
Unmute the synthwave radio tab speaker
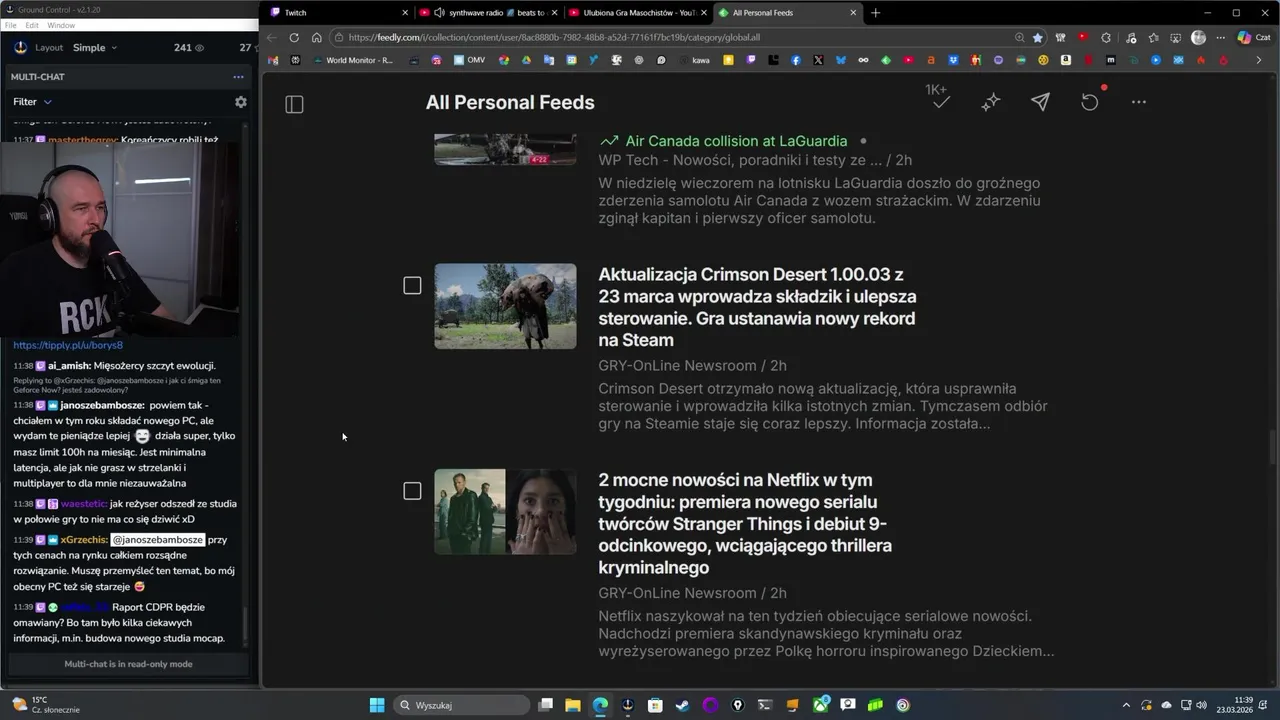(439, 13)
